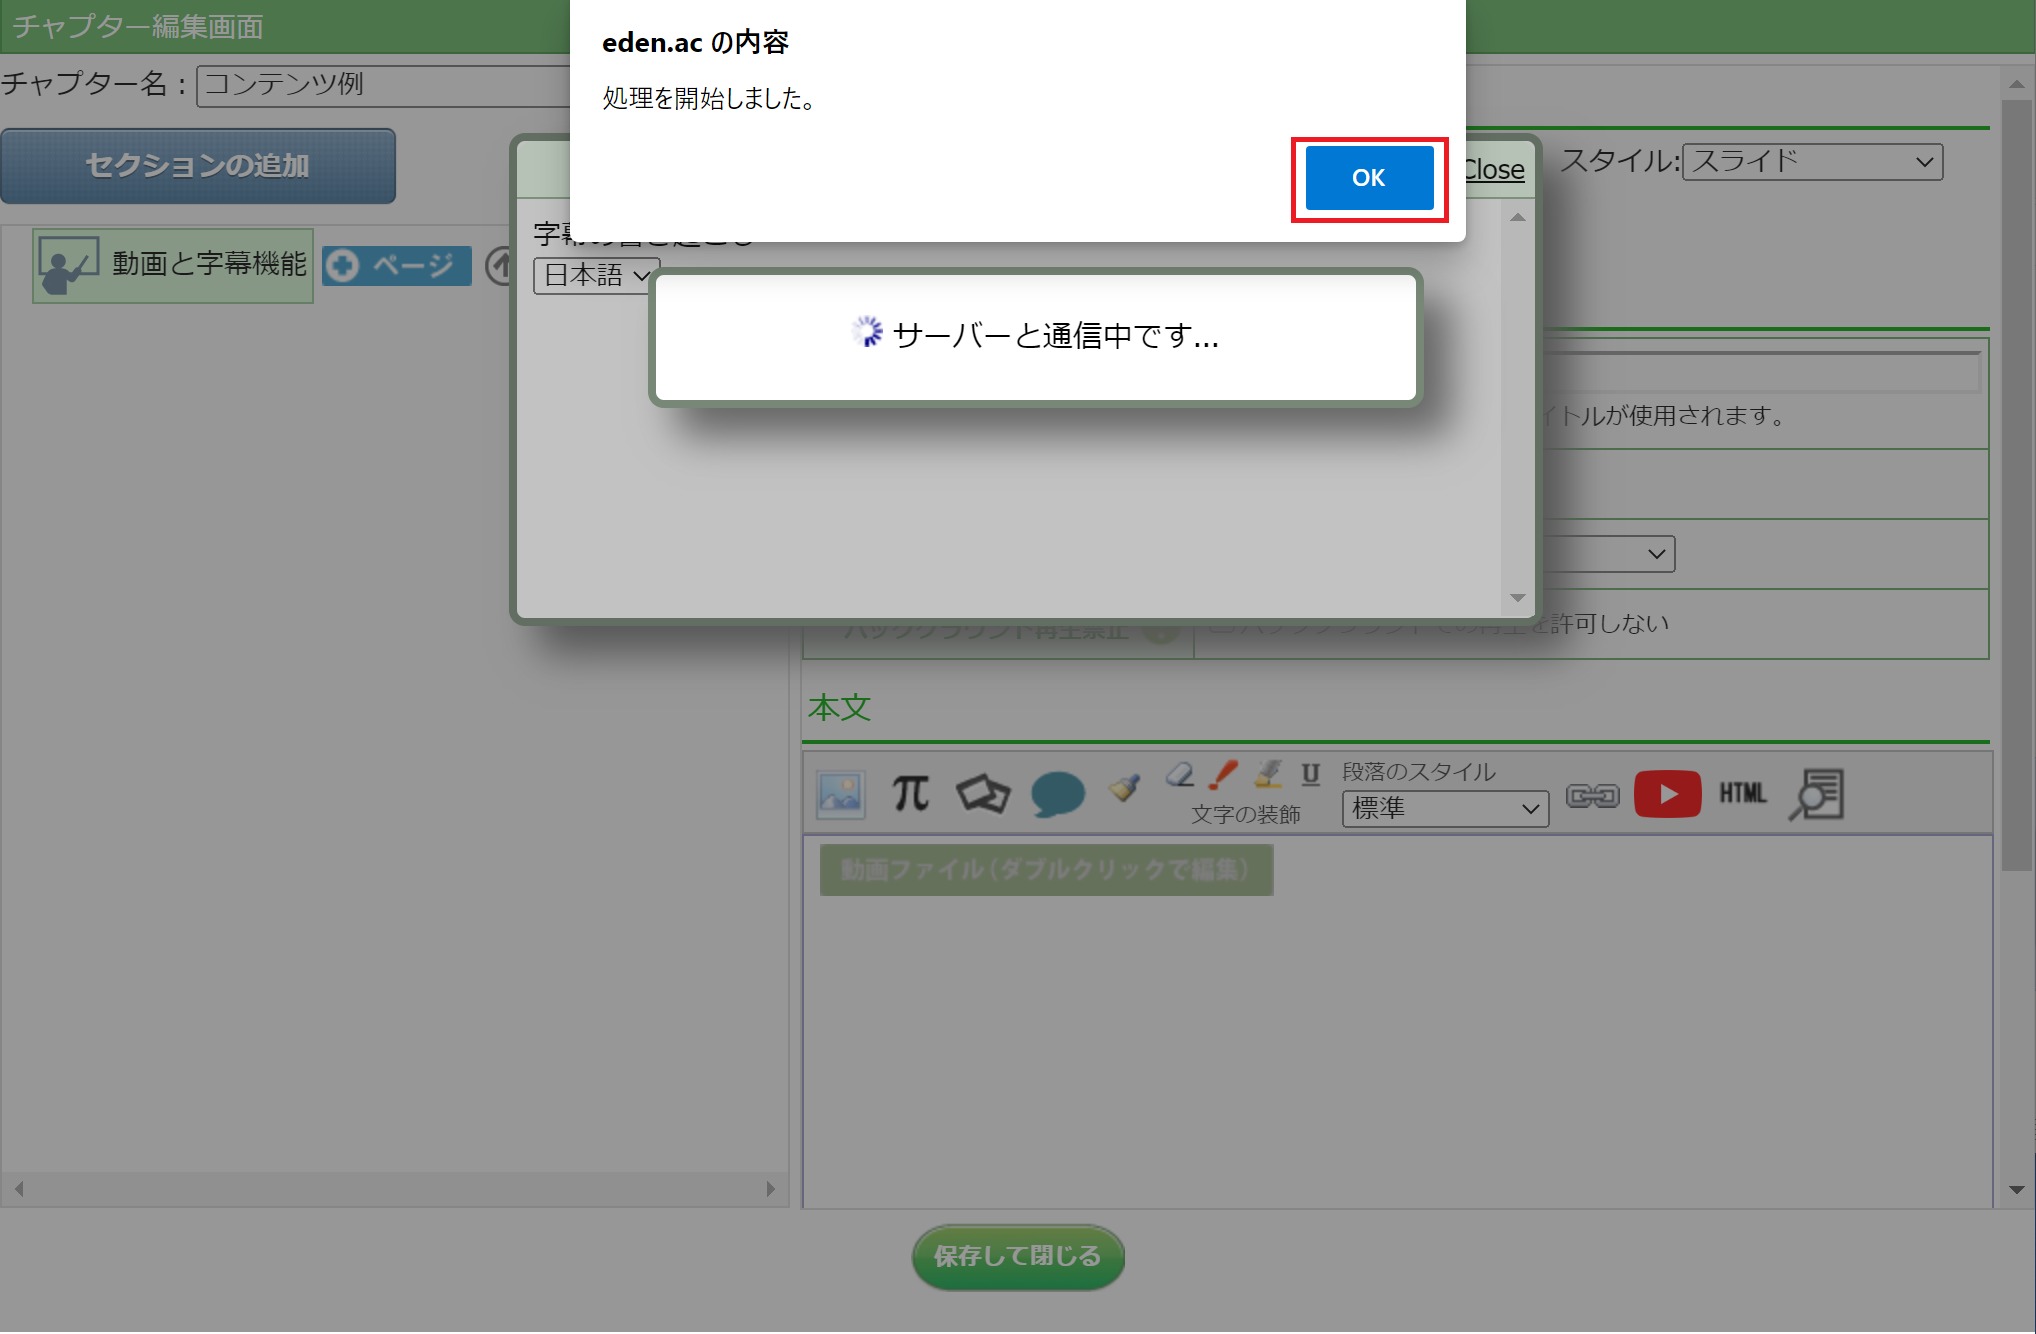
Task: Select the paintbrush format tool
Action: [x=1125, y=788]
